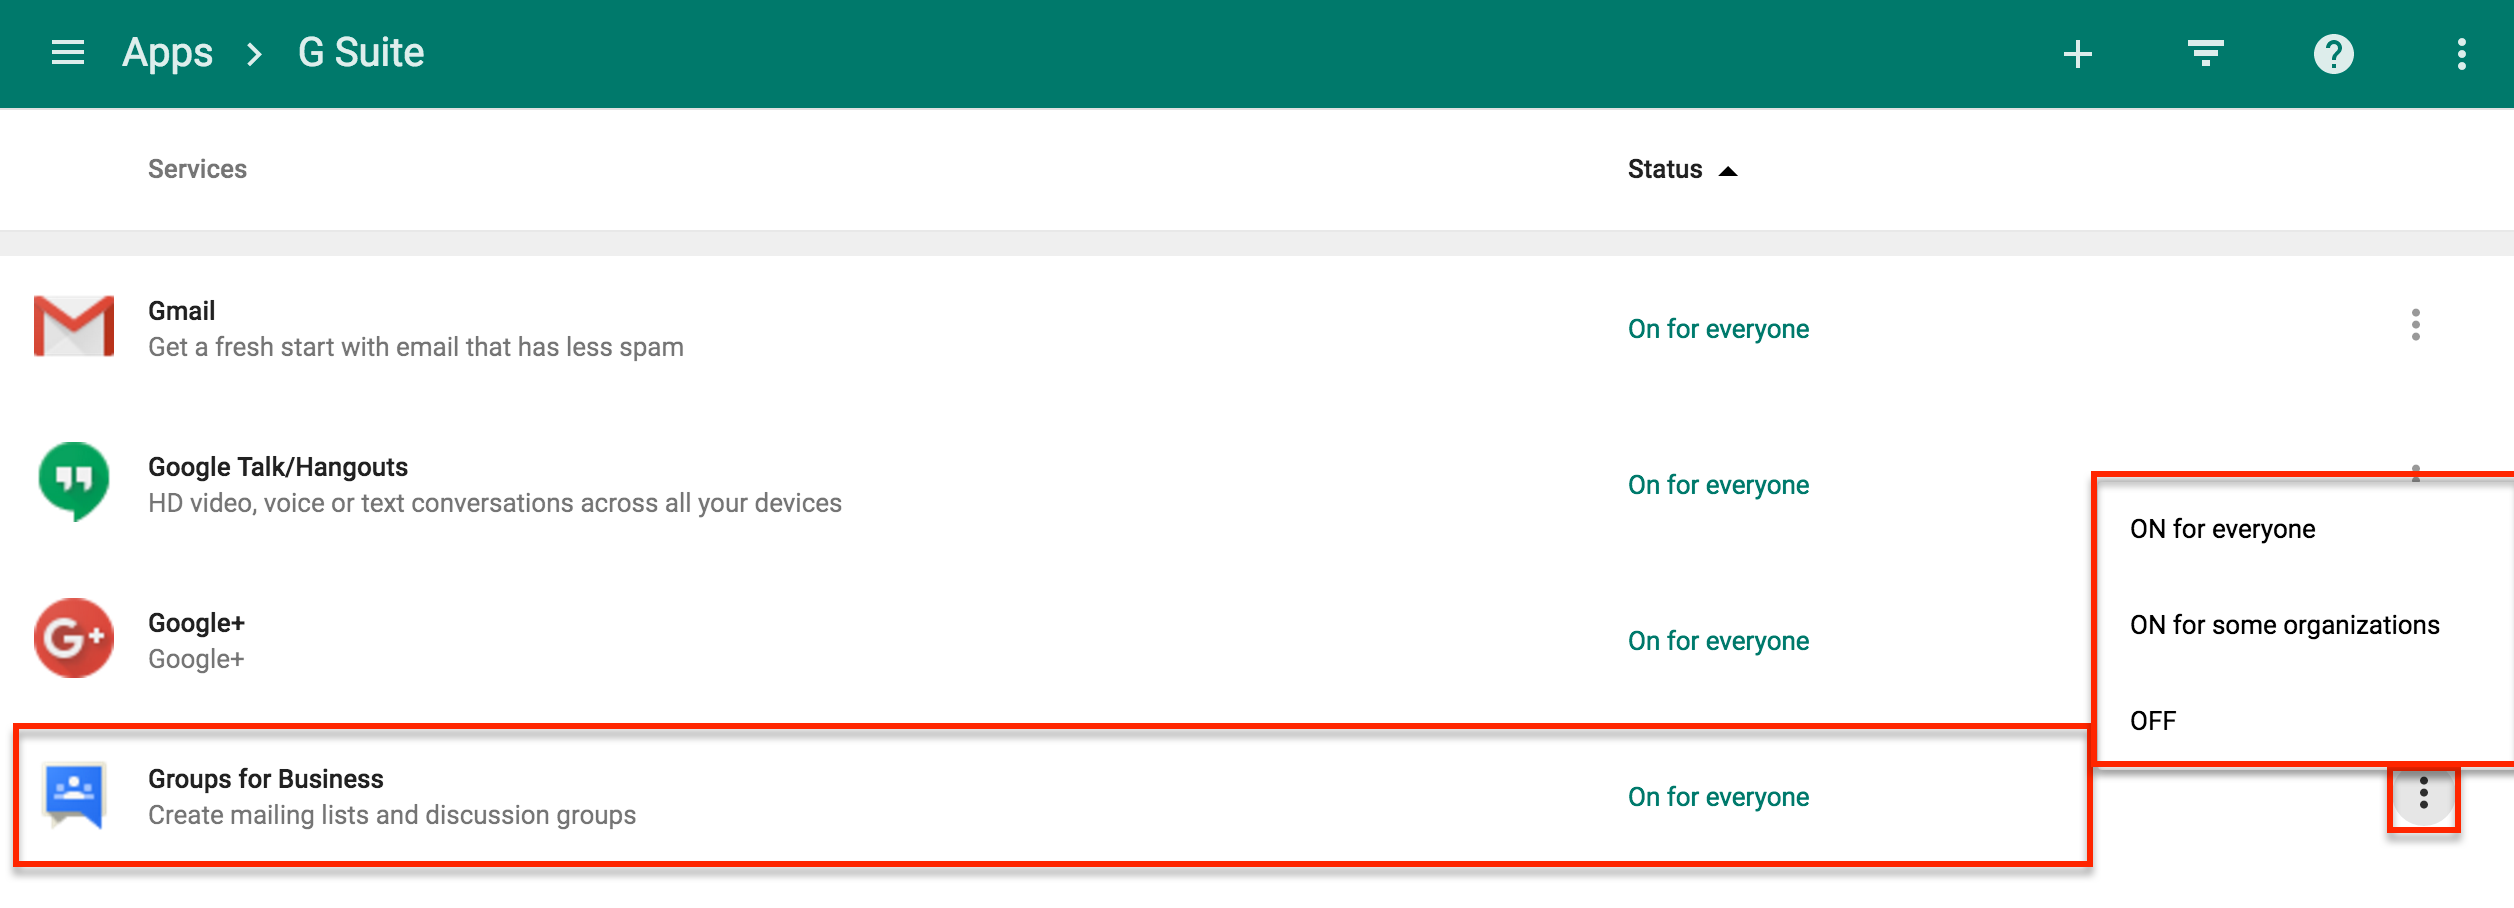Viewport: 2514px width, 908px height.
Task: Click G Suite breadcrumb title
Action: click(361, 53)
